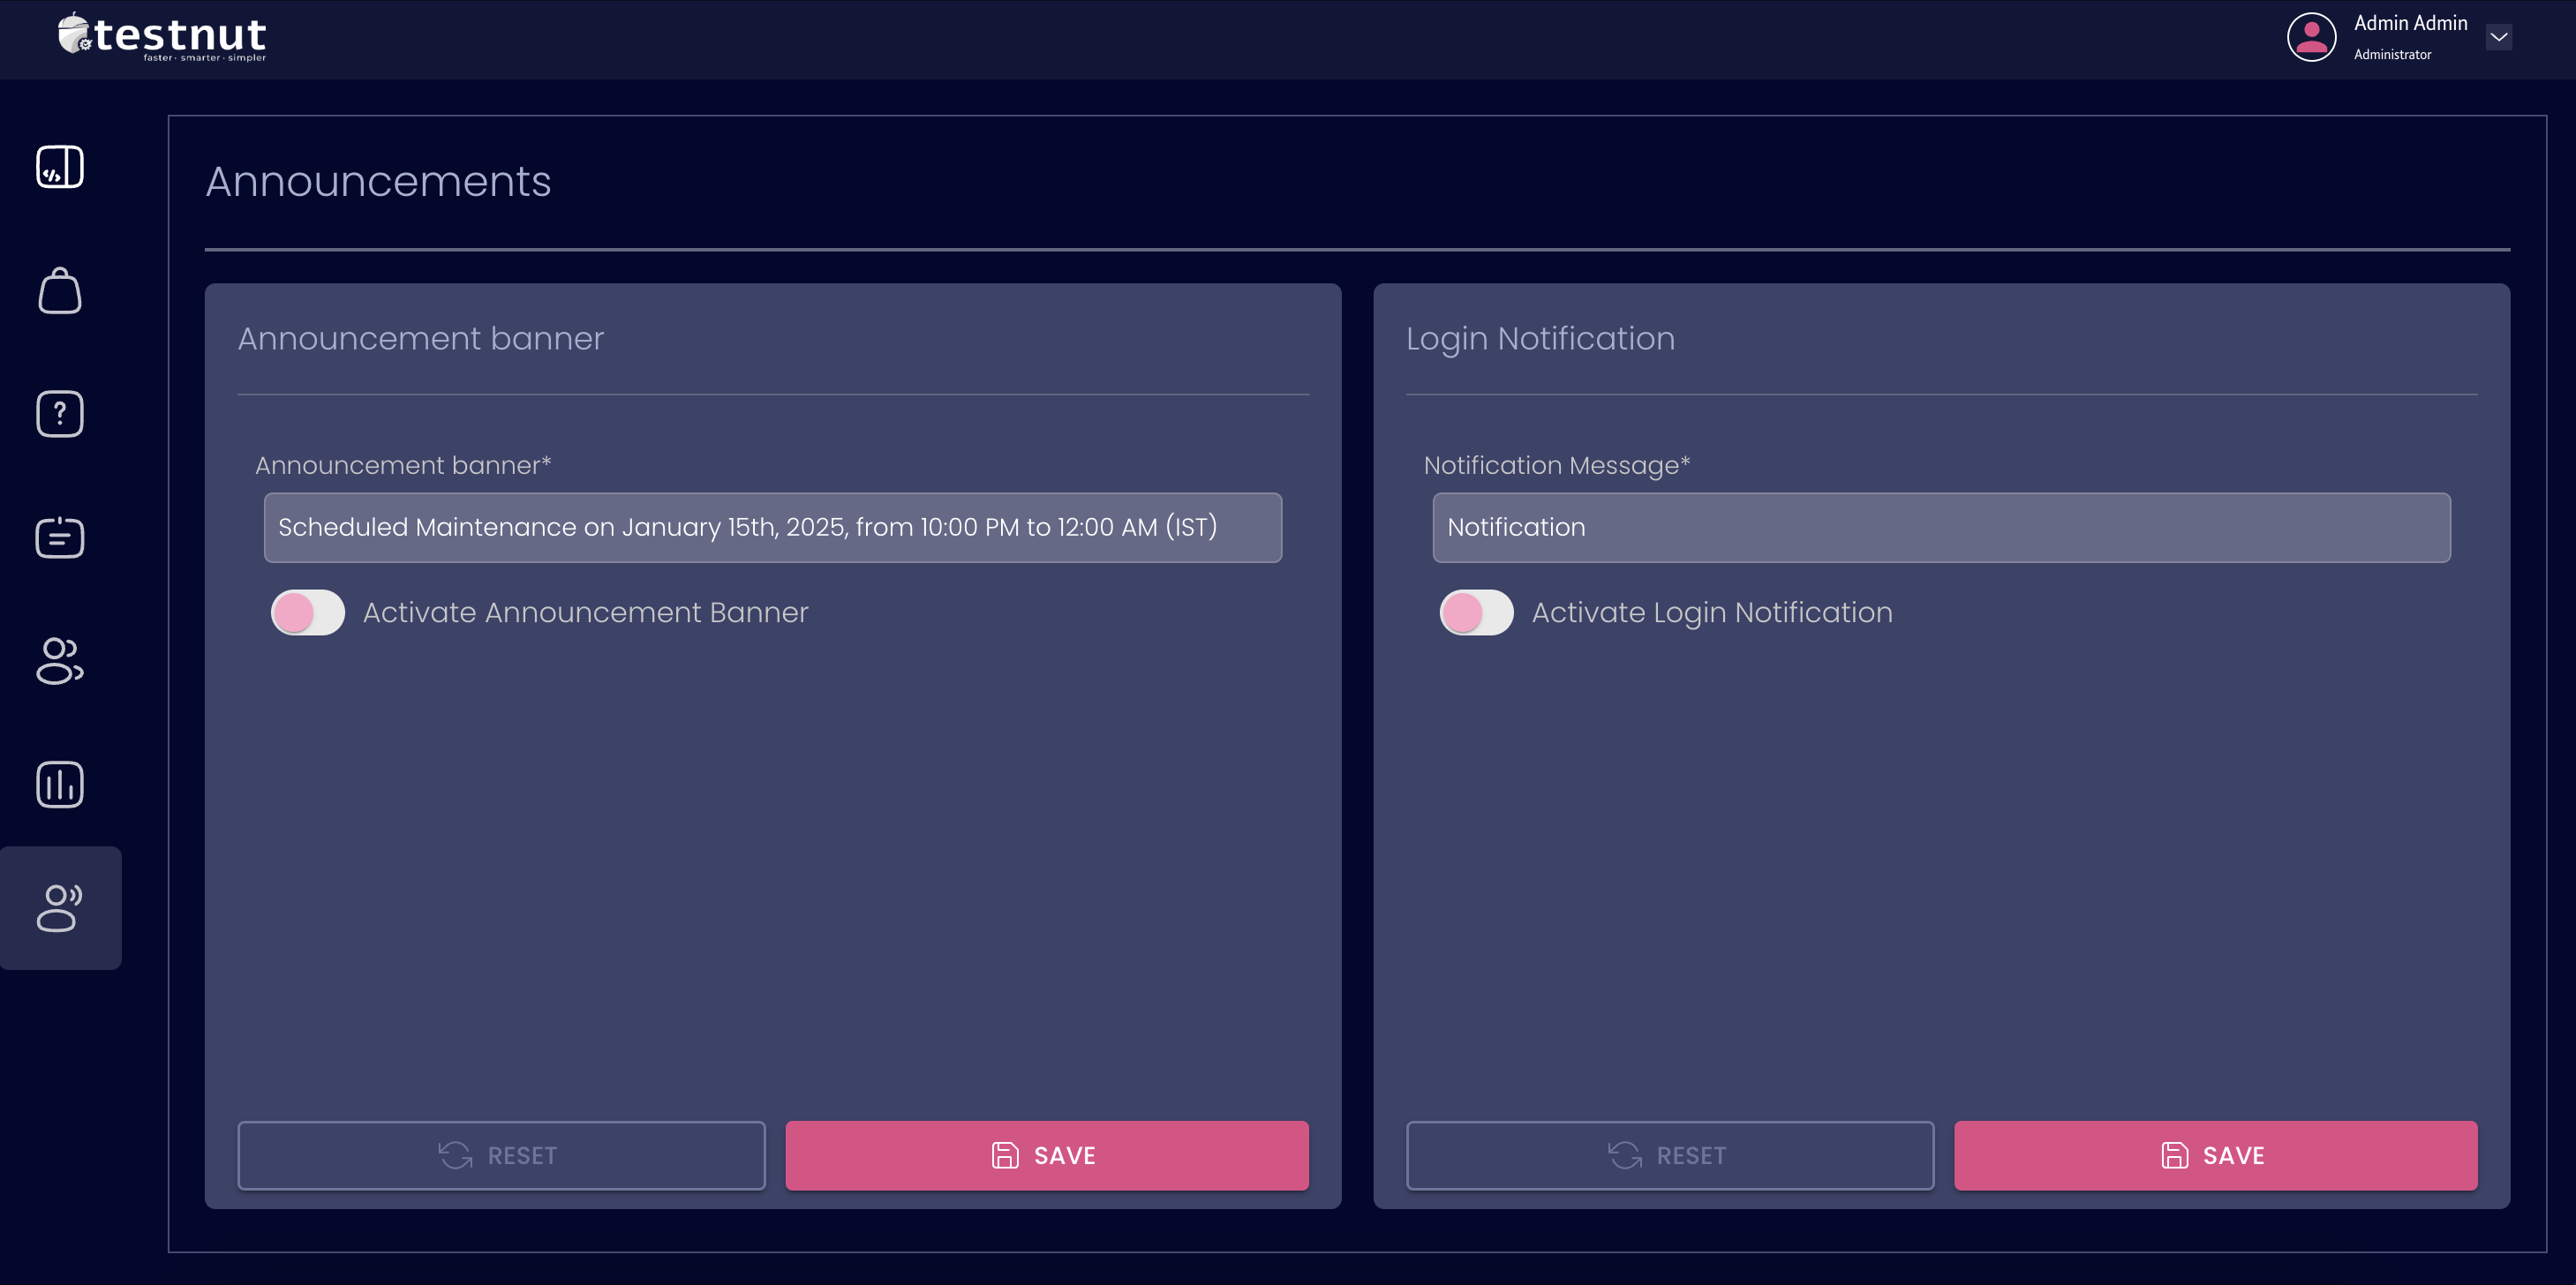Click the Activate Login Notification label
The height and width of the screenshot is (1285, 2576).
pyautogui.click(x=1711, y=613)
